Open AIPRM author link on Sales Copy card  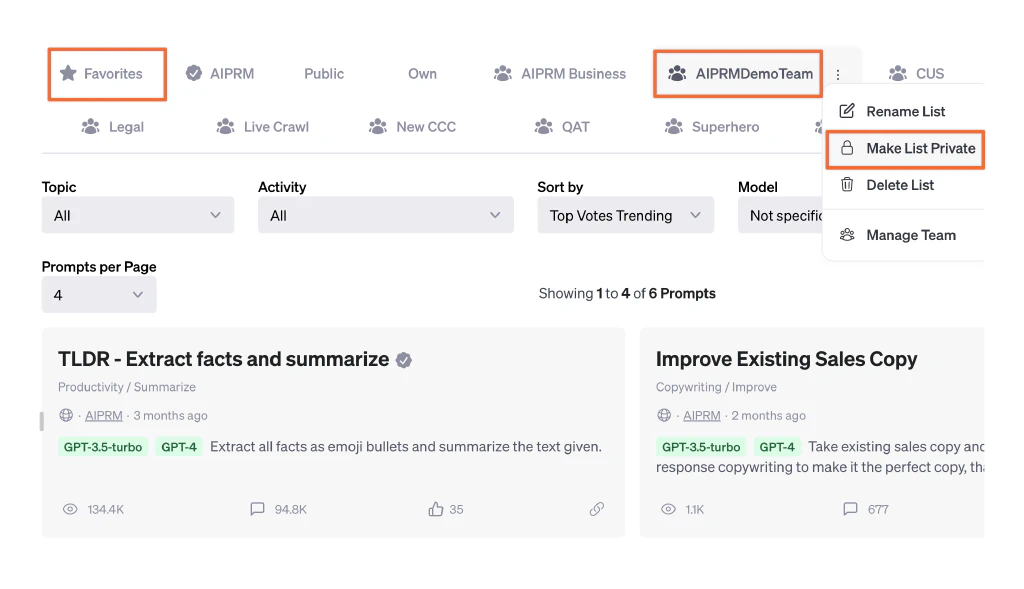pyautogui.click(x=702, y=416)
